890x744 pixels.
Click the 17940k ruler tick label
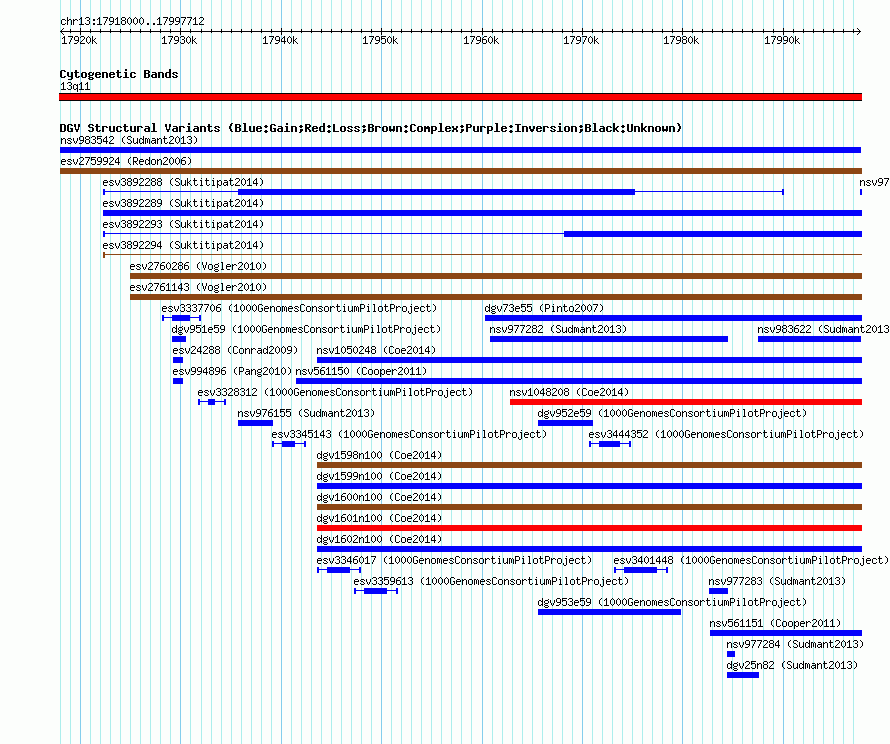point(280,40)
